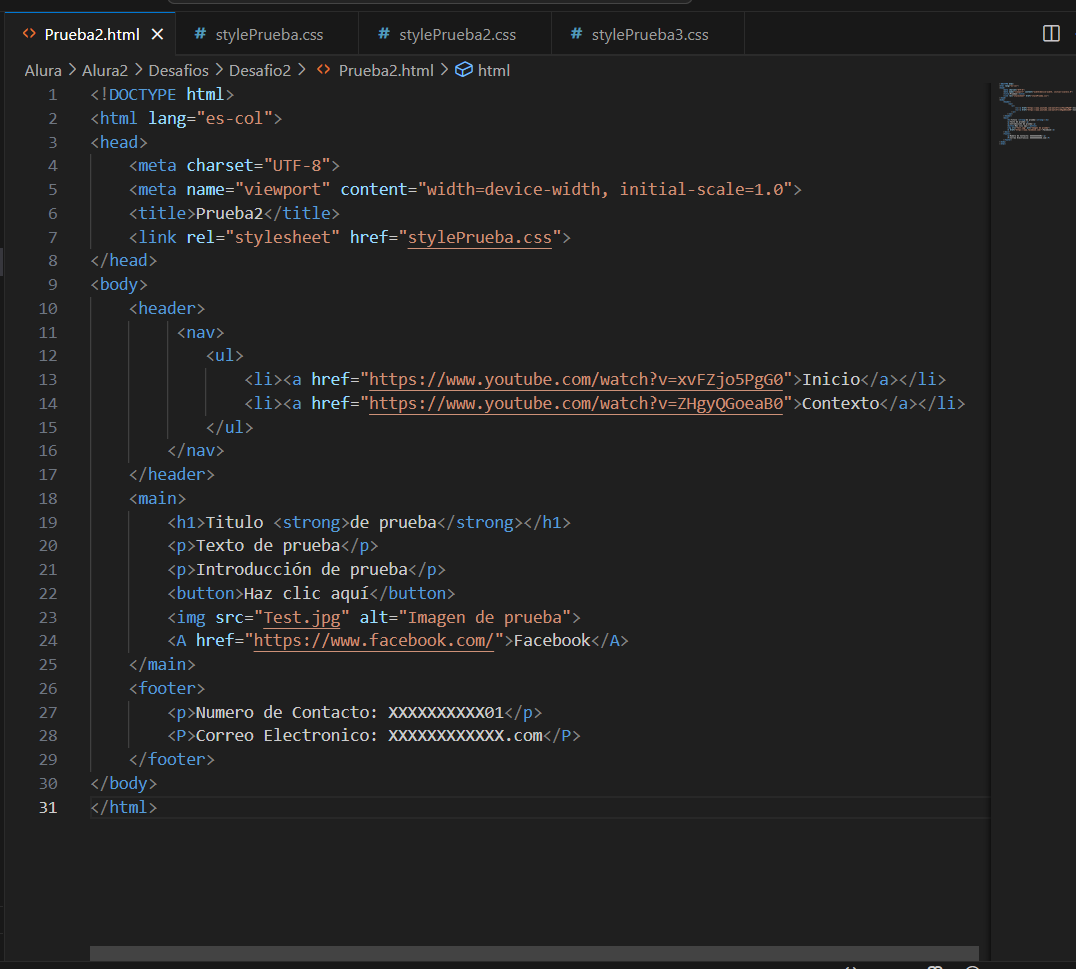The width and height of the screenshot is (1076, 969).
Task: Click the viewport content value text
Action: coord(605,189)
